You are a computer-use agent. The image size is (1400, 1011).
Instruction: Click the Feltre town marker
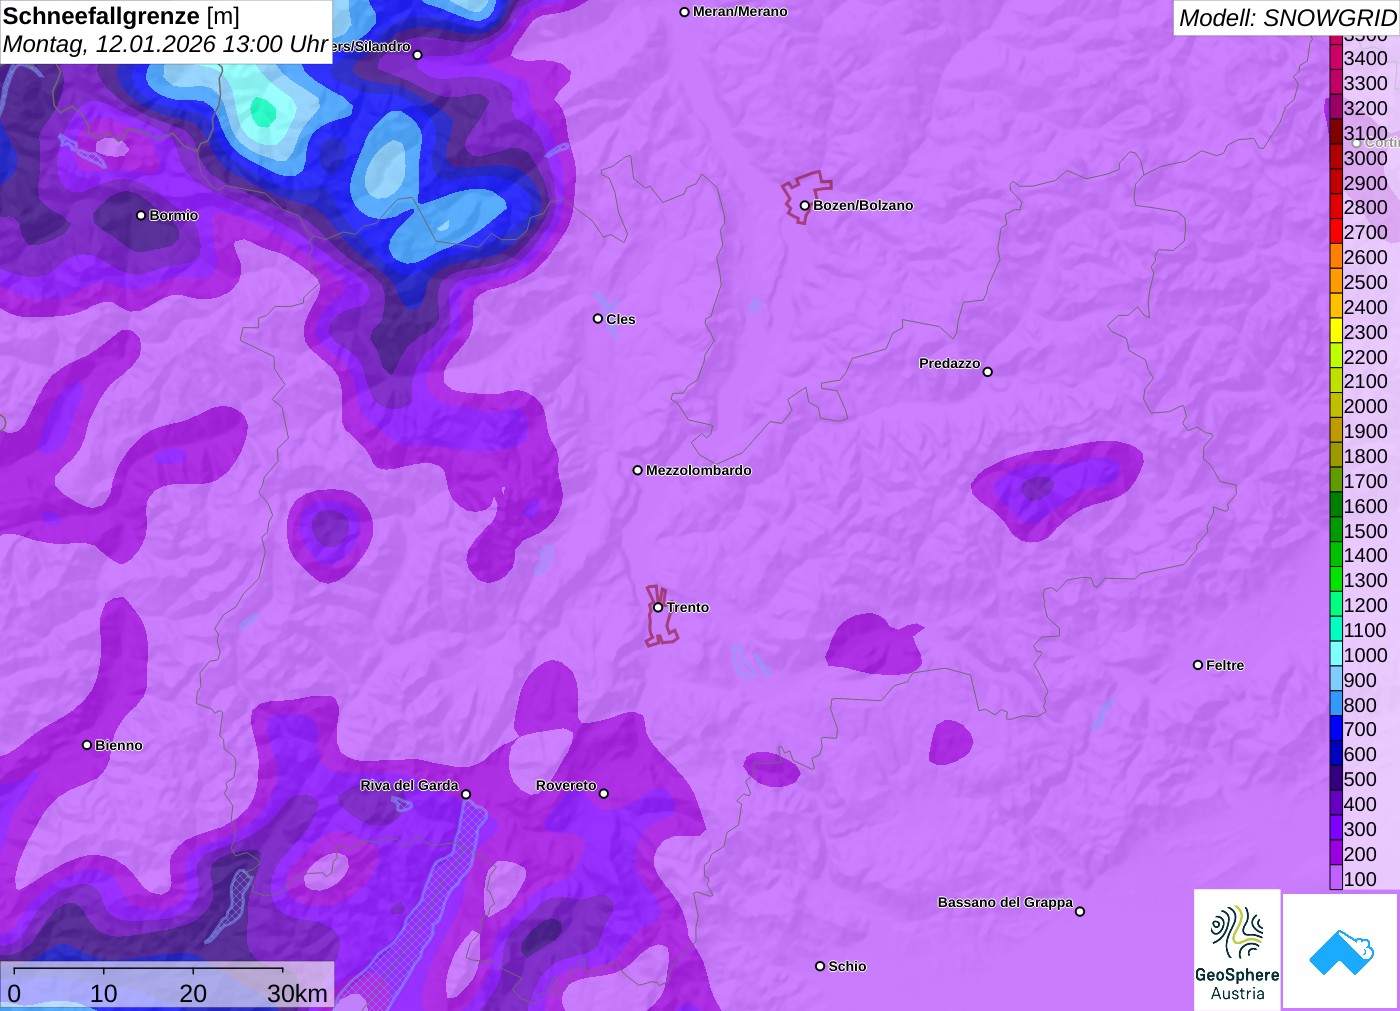(x=1198, y=665)
